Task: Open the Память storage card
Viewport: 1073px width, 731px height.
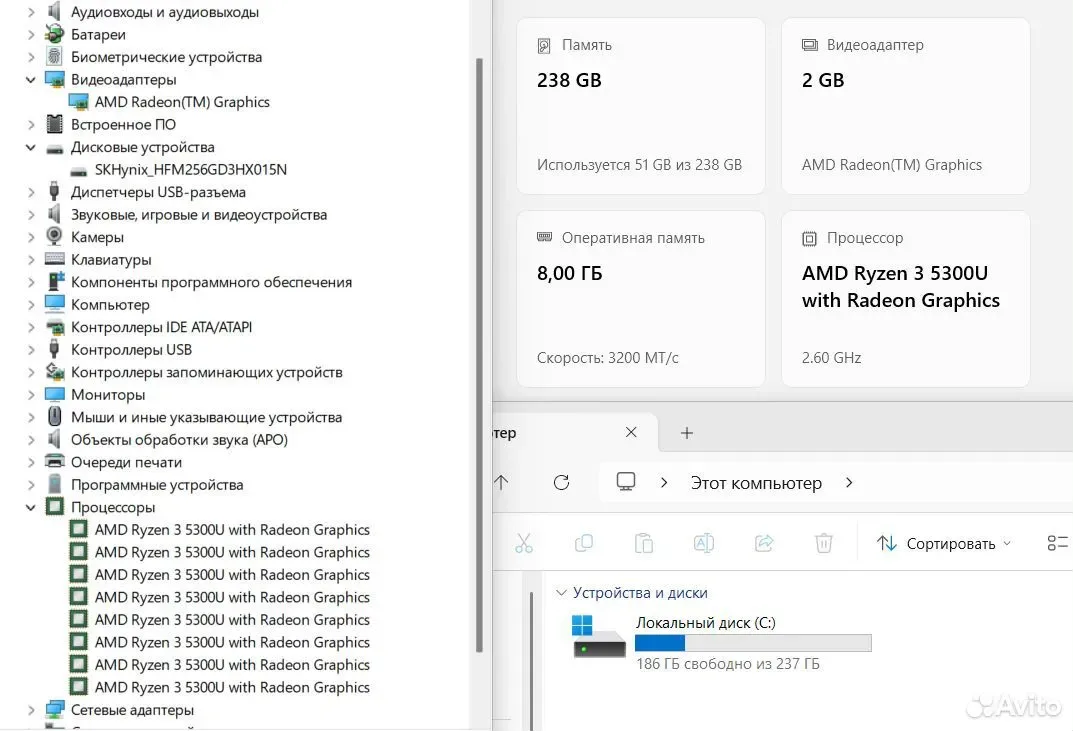Action: (641, 106)
